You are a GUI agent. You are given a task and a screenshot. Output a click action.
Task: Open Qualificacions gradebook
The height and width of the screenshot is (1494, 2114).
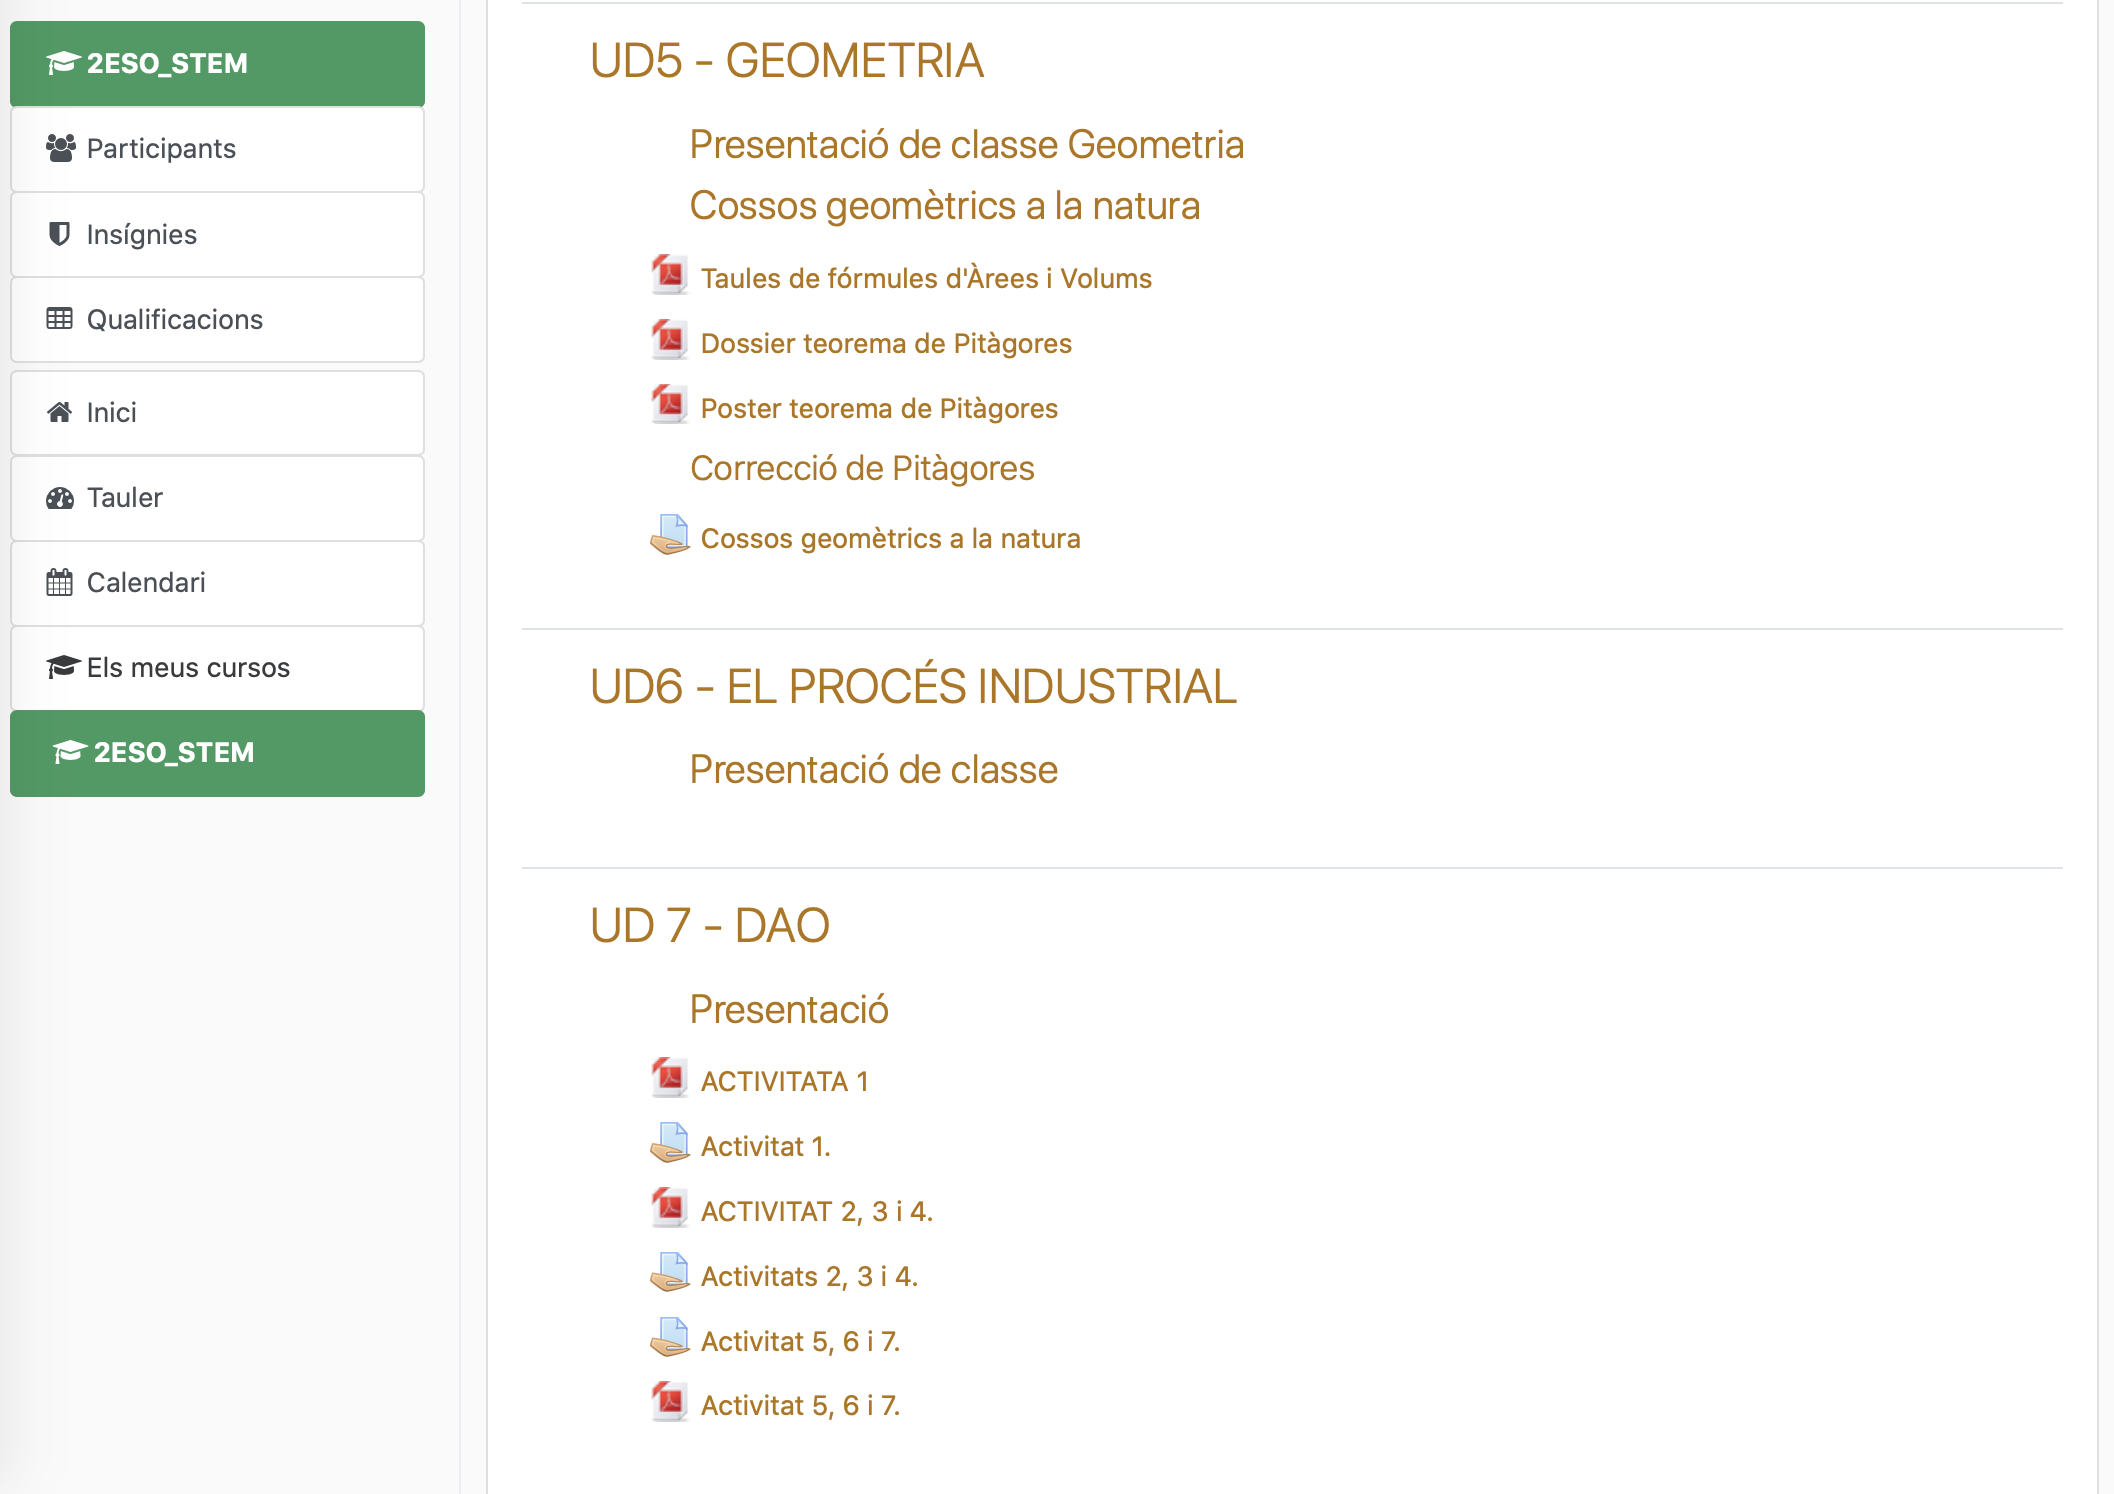(x=174, y=320)
